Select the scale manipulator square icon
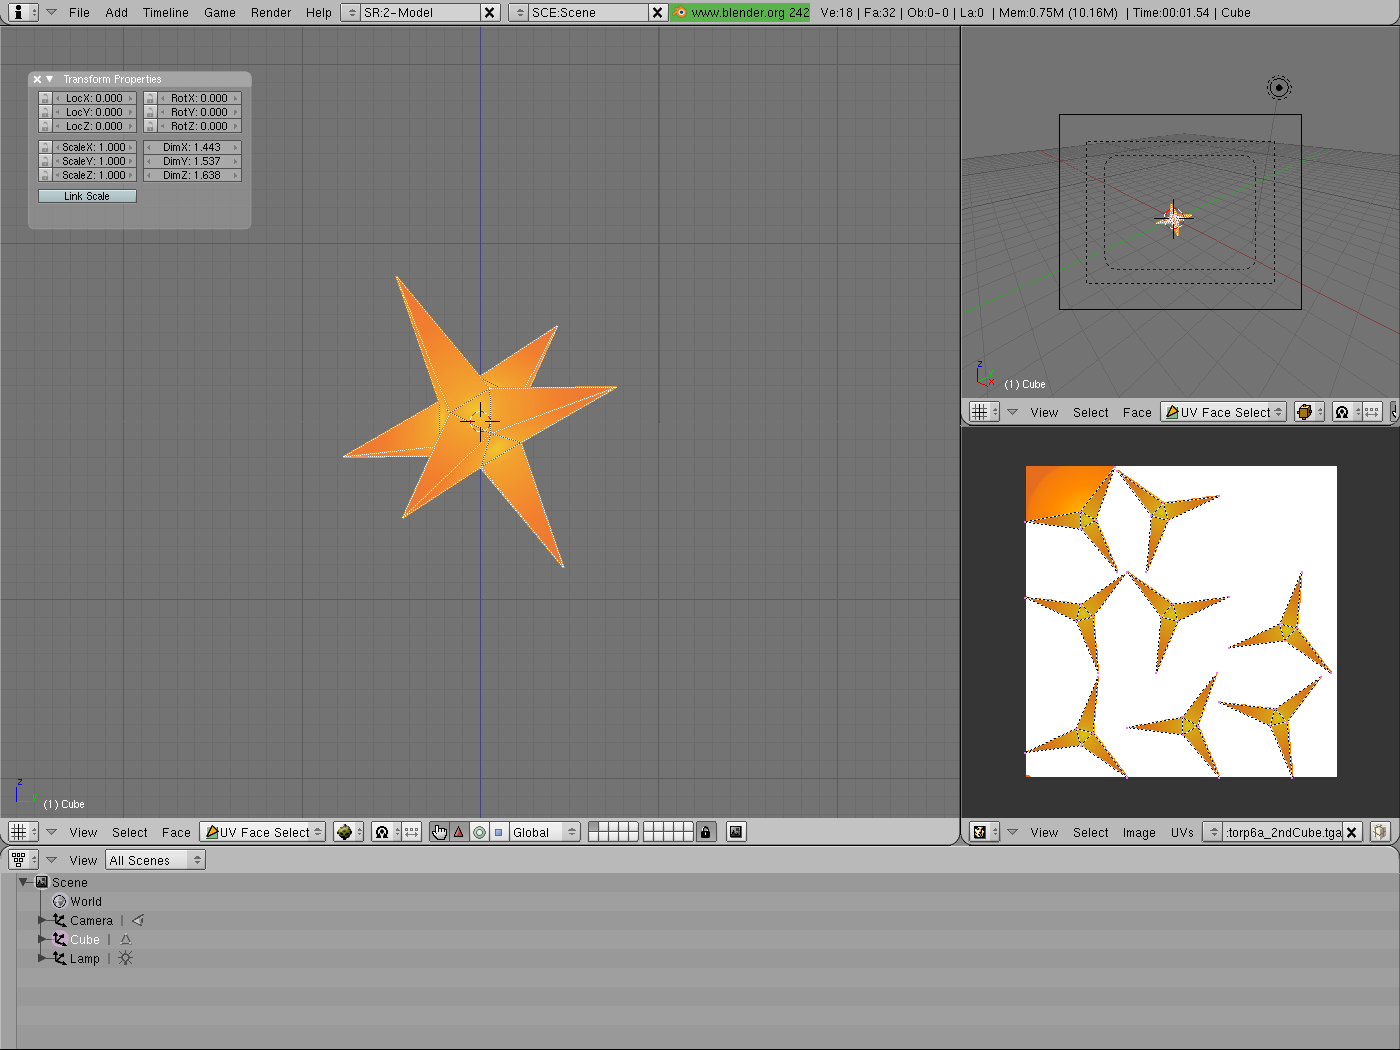The height and width of the screenshot is (1050, 1400). (499, 832)
